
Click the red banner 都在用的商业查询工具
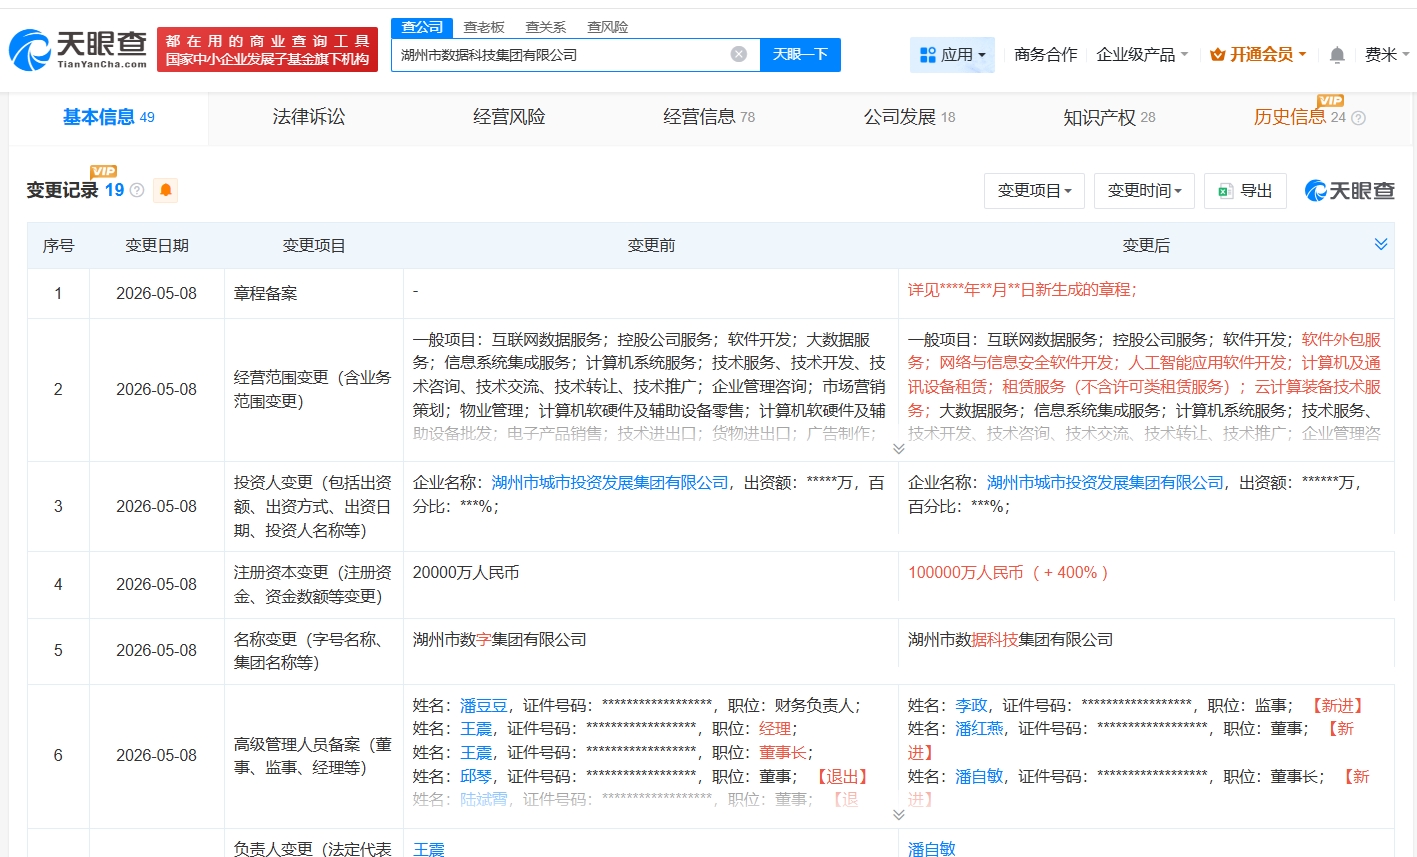click(x=267, y=49)
